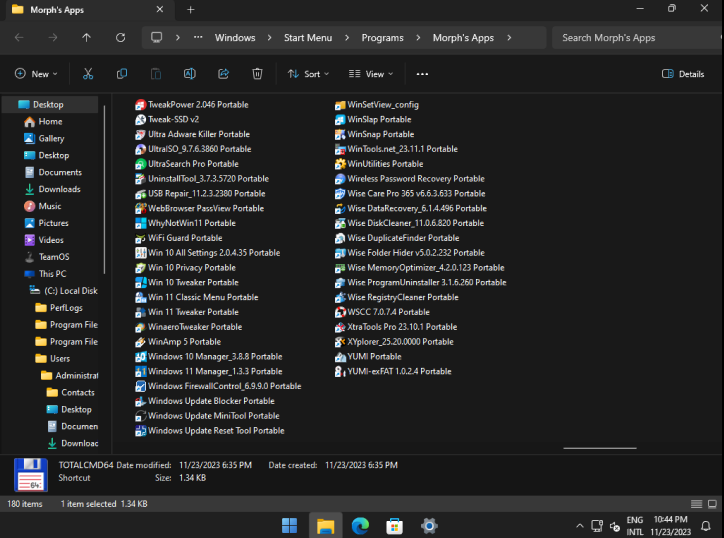
Task: Open Settings from taskbar
Action: tap(429, 526)
